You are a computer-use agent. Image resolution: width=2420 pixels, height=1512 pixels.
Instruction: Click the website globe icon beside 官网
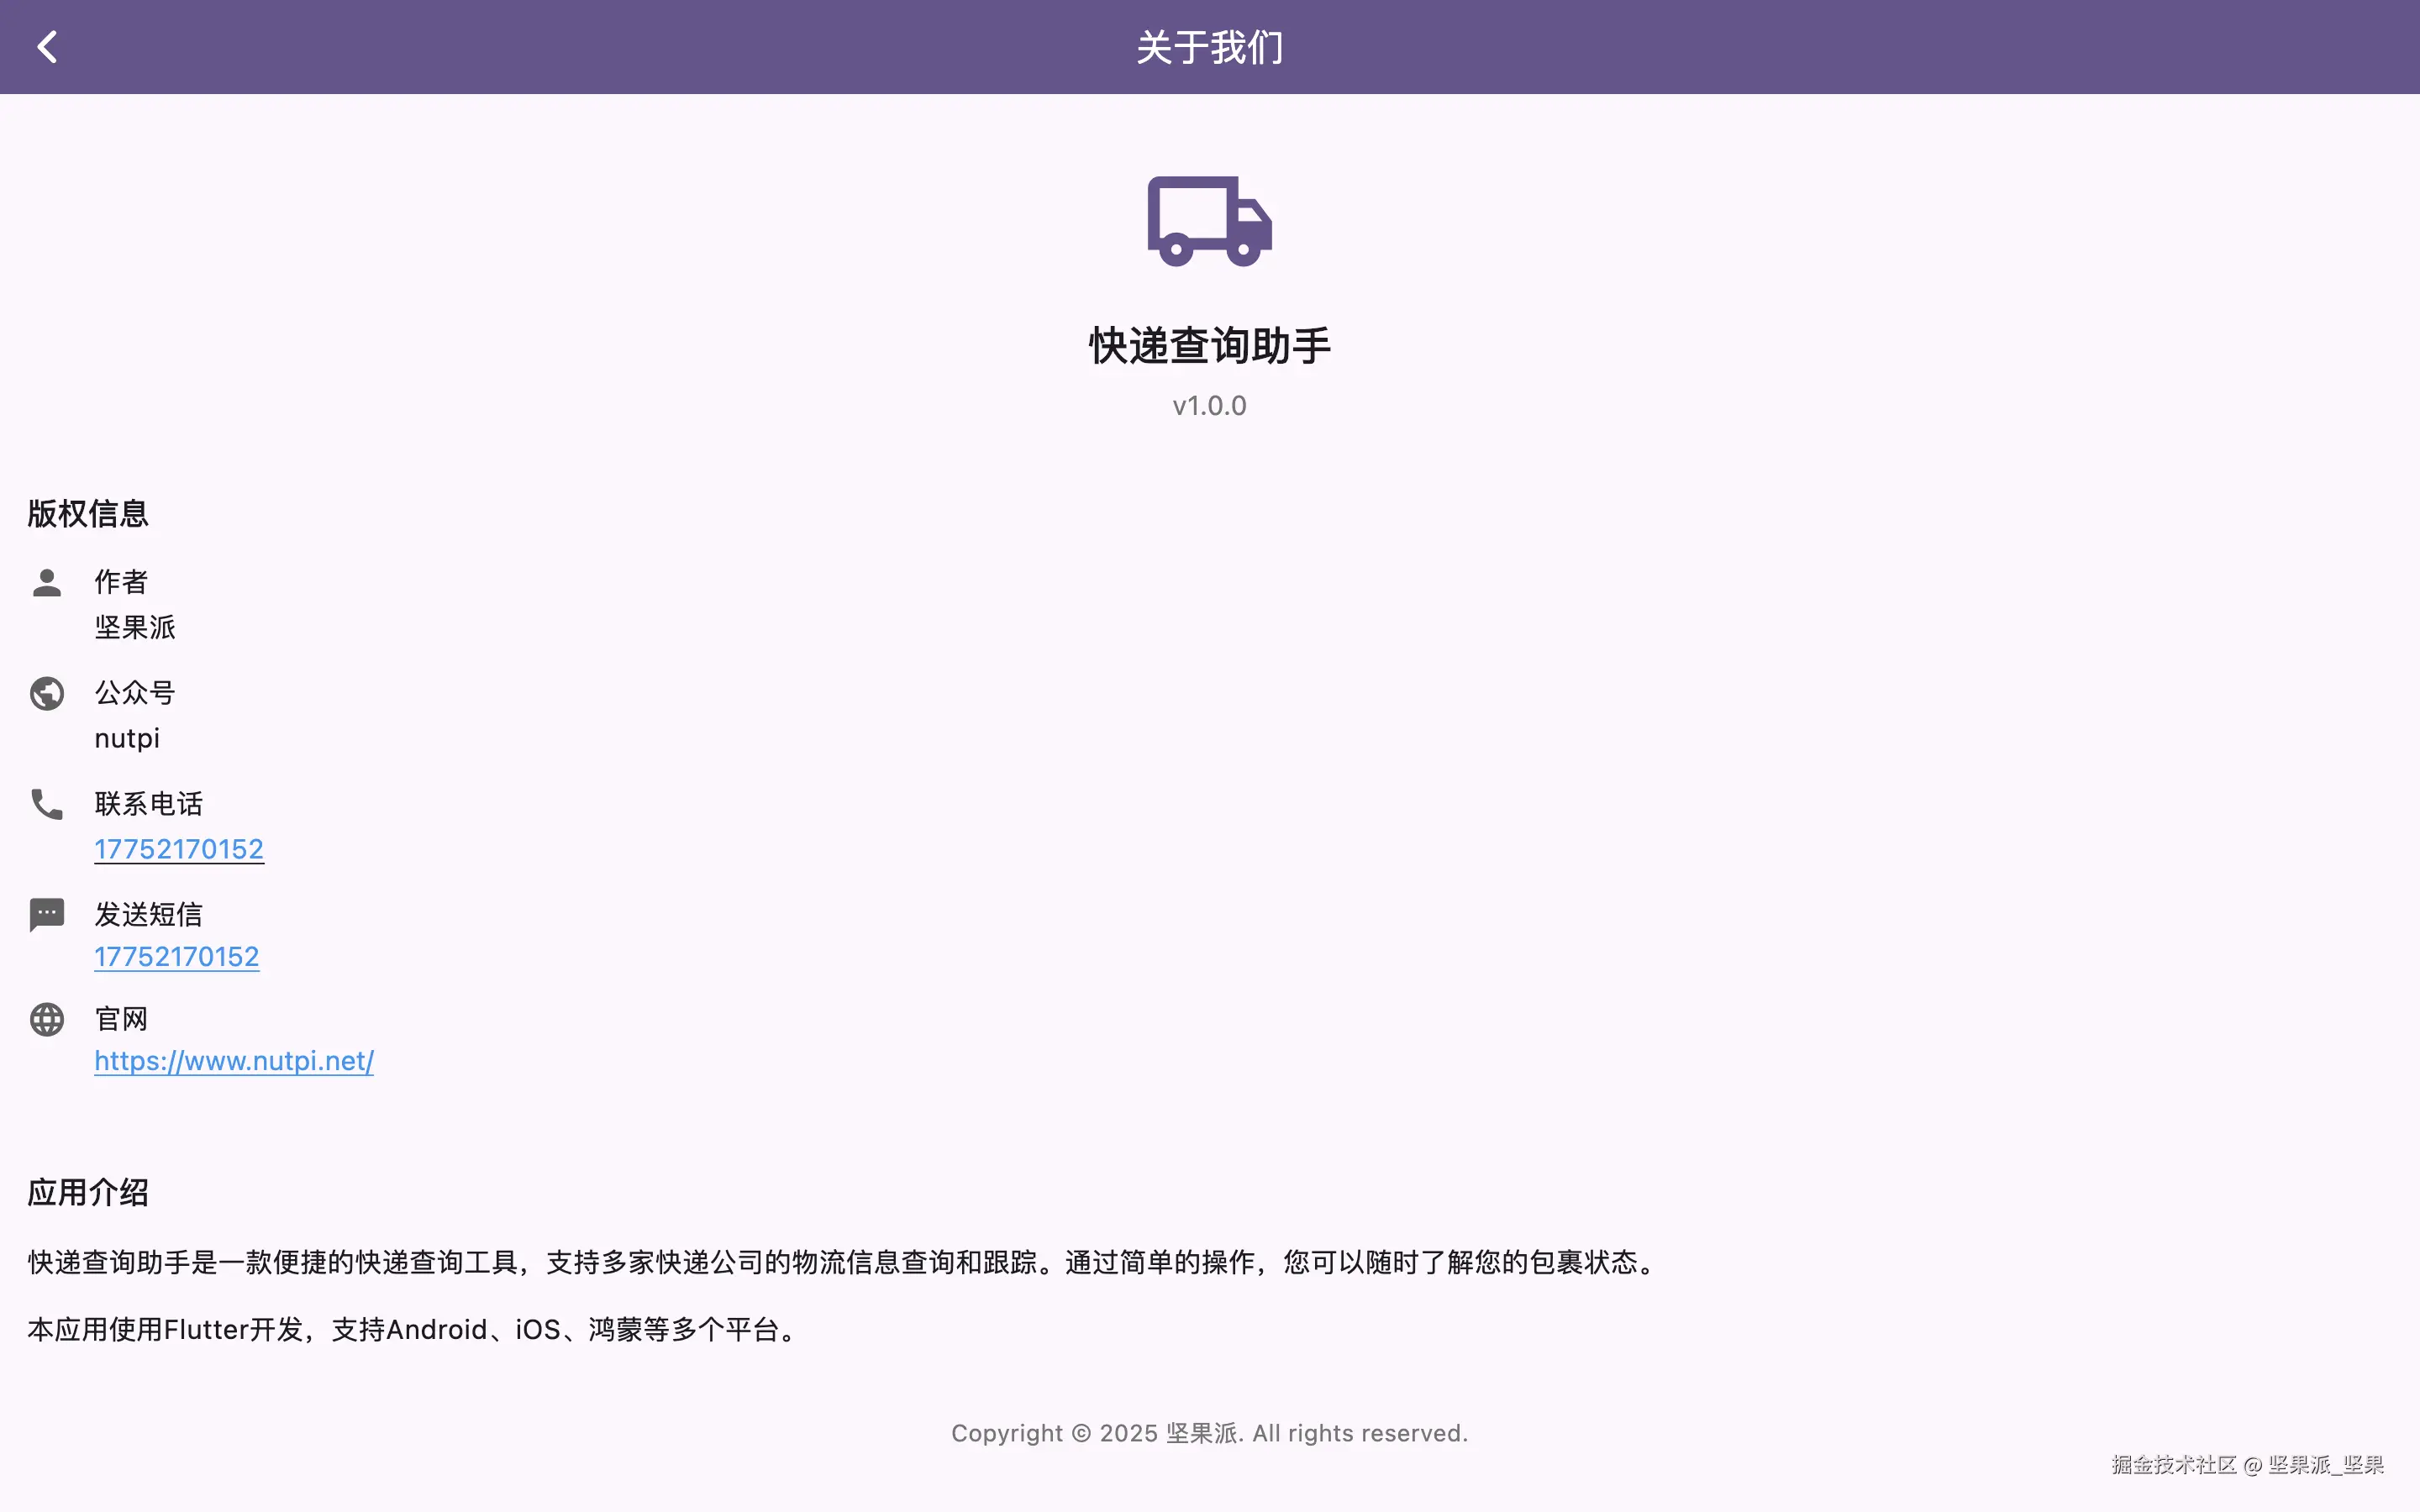coord(46,1019)
